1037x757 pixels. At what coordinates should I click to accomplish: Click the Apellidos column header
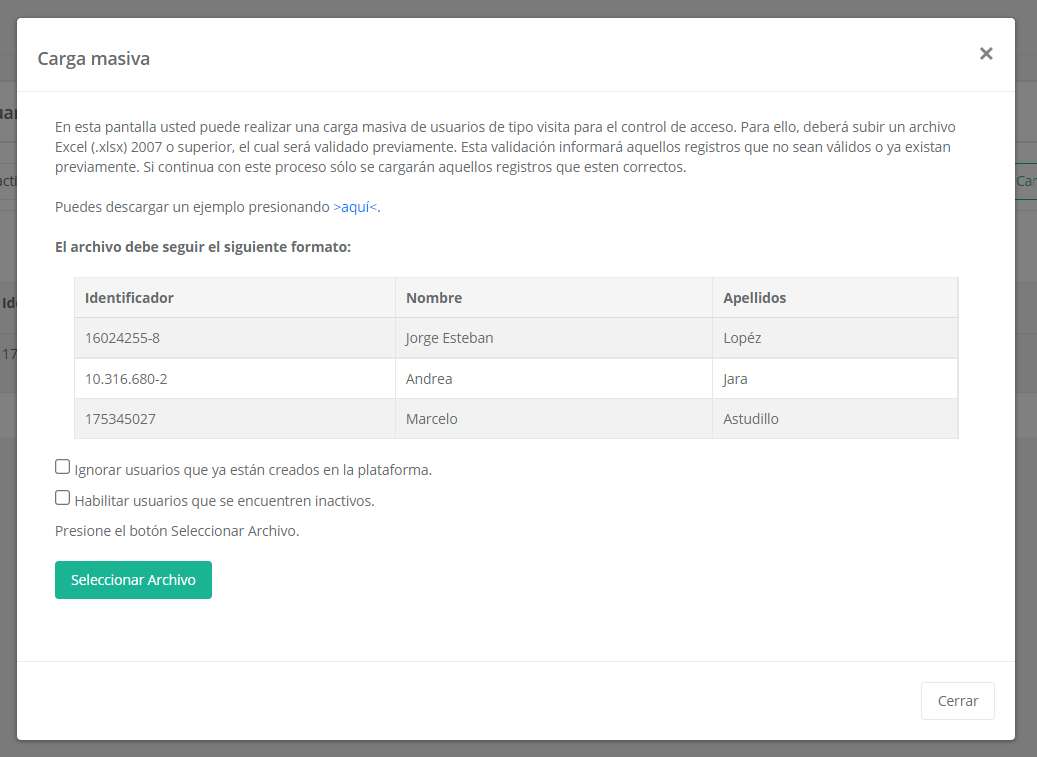pos(754,298)
